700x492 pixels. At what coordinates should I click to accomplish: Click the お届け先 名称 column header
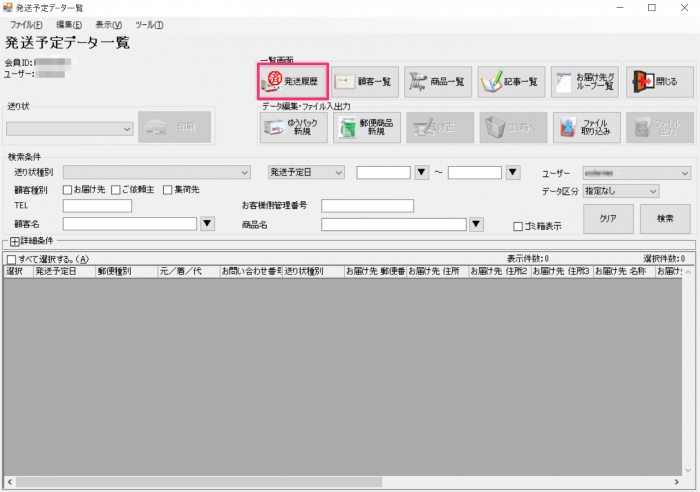click(x=624, y=271)
